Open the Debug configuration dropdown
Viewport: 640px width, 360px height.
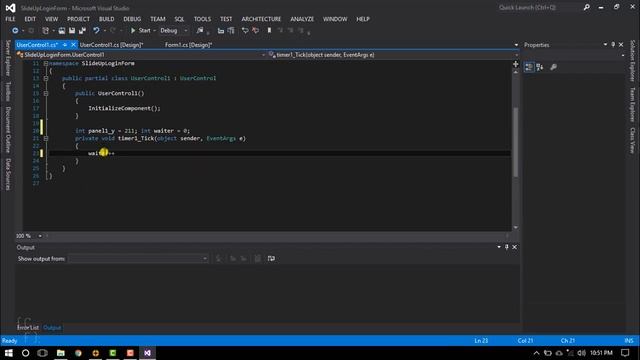[x=174, y=31]
